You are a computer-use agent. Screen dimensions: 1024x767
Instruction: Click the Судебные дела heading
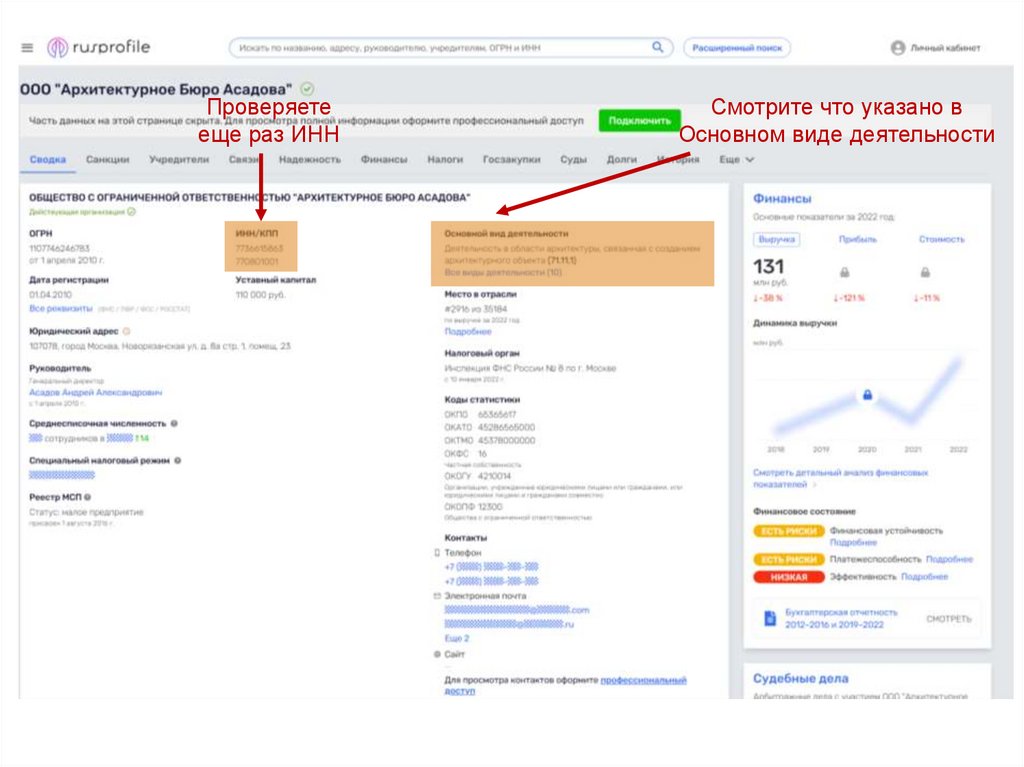coord(800,678)
